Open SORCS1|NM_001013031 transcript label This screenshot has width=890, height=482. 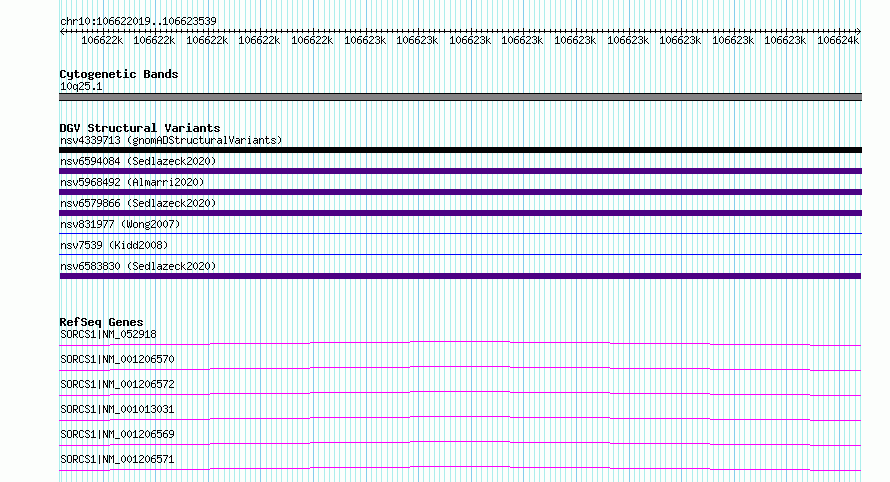tap(117, 409)
